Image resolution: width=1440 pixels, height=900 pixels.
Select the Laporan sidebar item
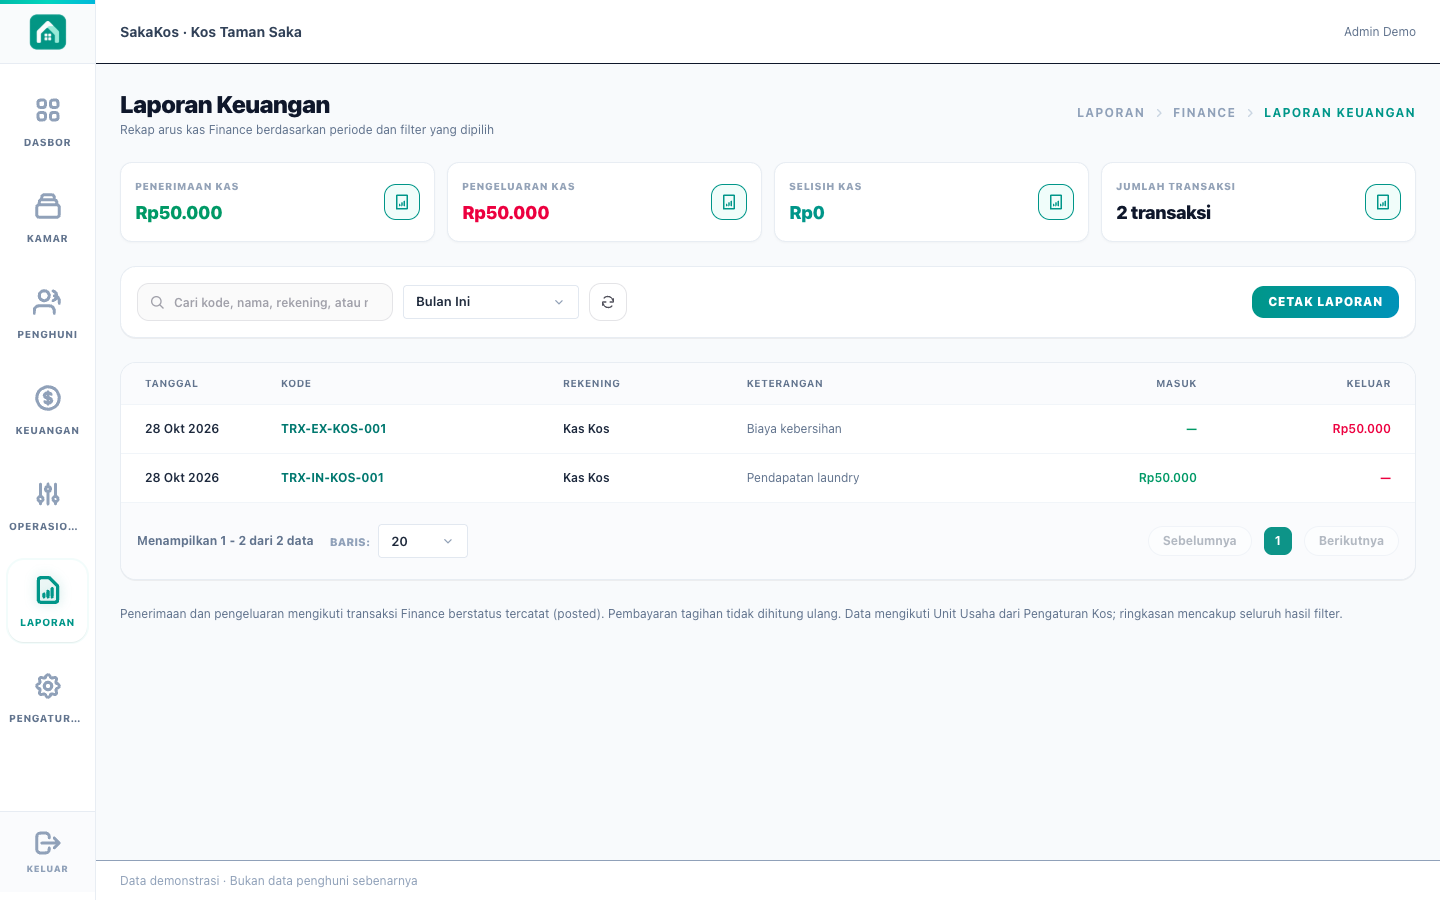click(x=47, y=602)
